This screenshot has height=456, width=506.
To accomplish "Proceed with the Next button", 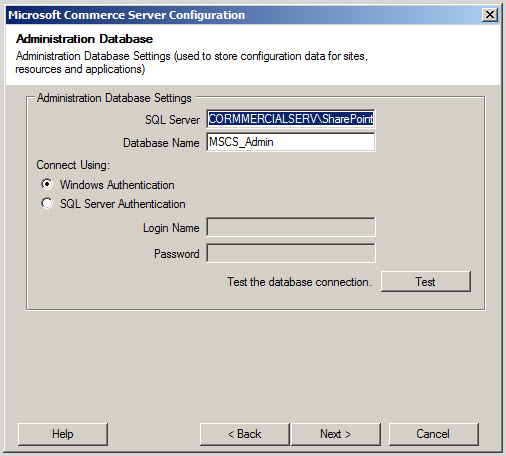I will 336,434.
